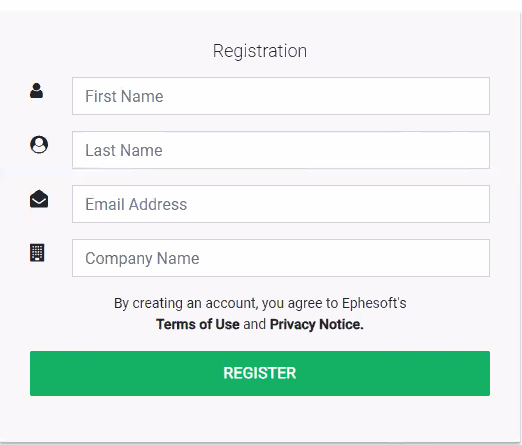
Task: Click into the Last Name text box
Action: [281, 150]
